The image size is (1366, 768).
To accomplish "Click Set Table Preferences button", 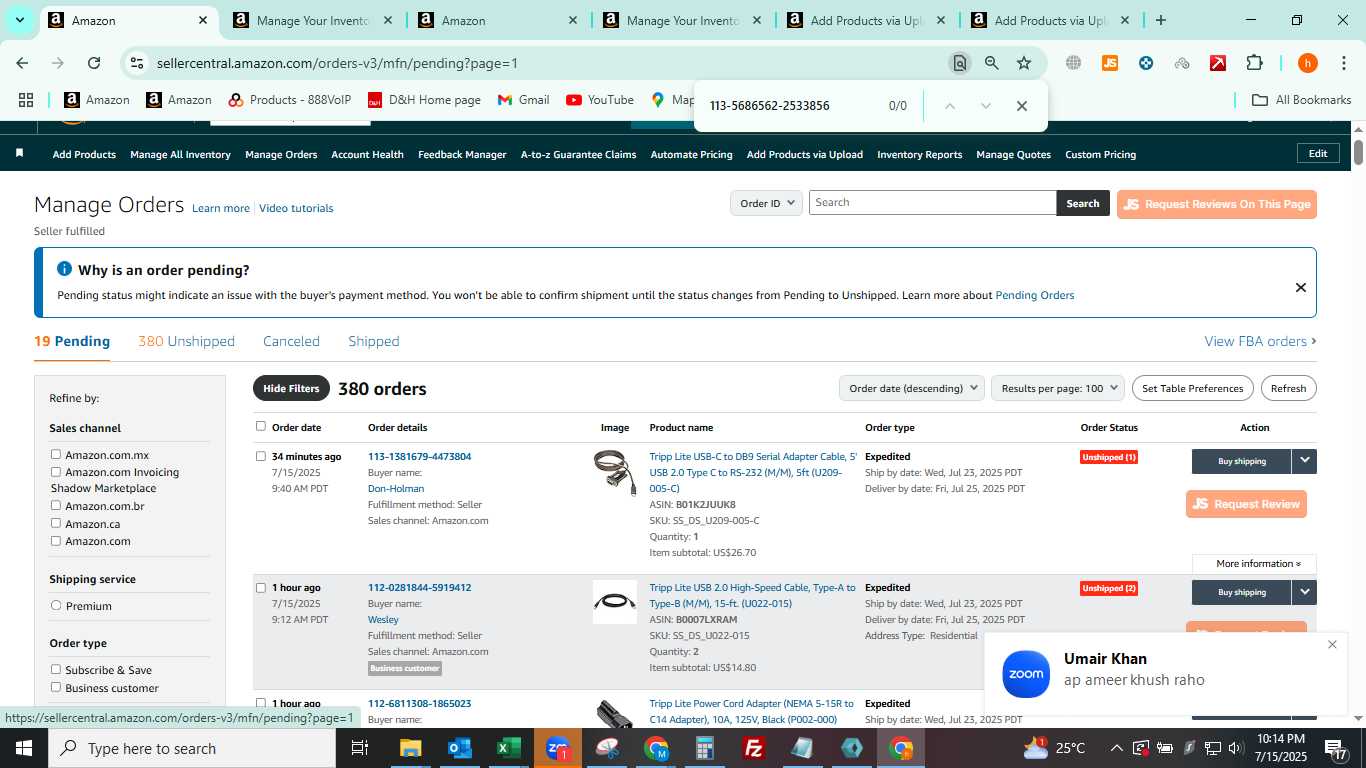I will (1193, 388).
